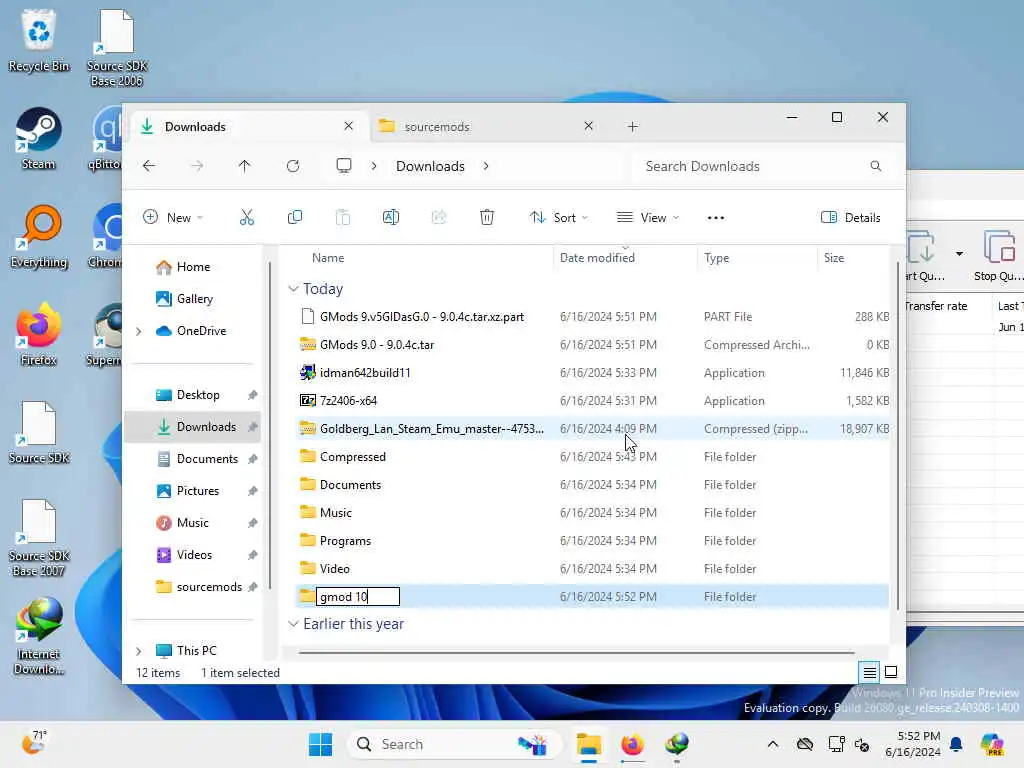1024x768 pixels.
Task: Open Internet Download Manager taskbar icon
Action: pos(677,744)
